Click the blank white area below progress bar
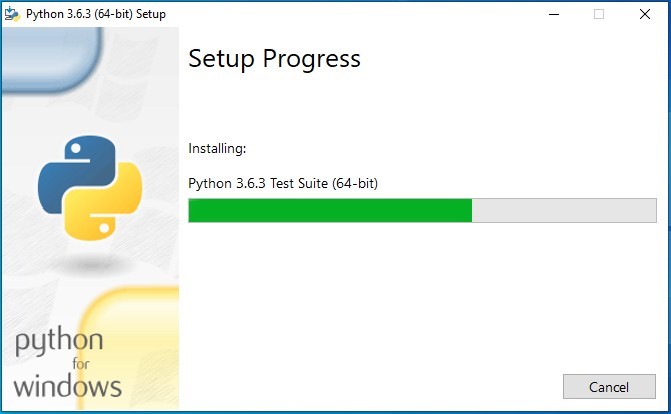This screenshot has width=671, height=414. [x=420, y=300]
